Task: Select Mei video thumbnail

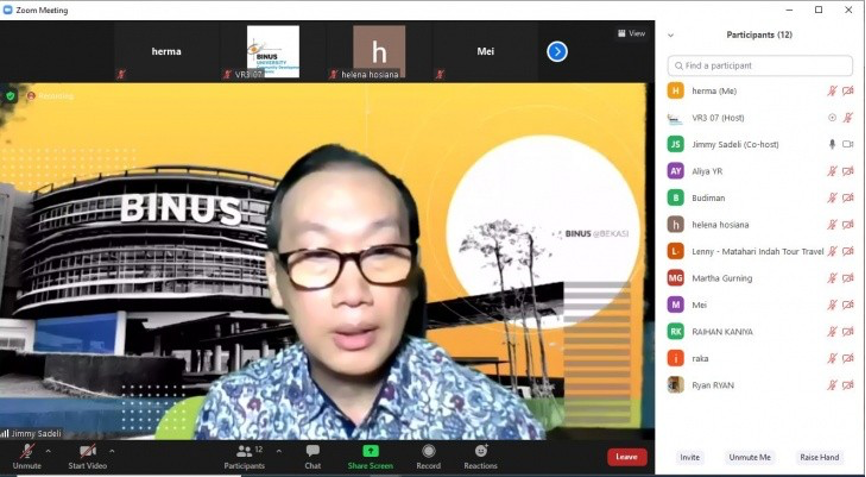Action: pos(485,52)
